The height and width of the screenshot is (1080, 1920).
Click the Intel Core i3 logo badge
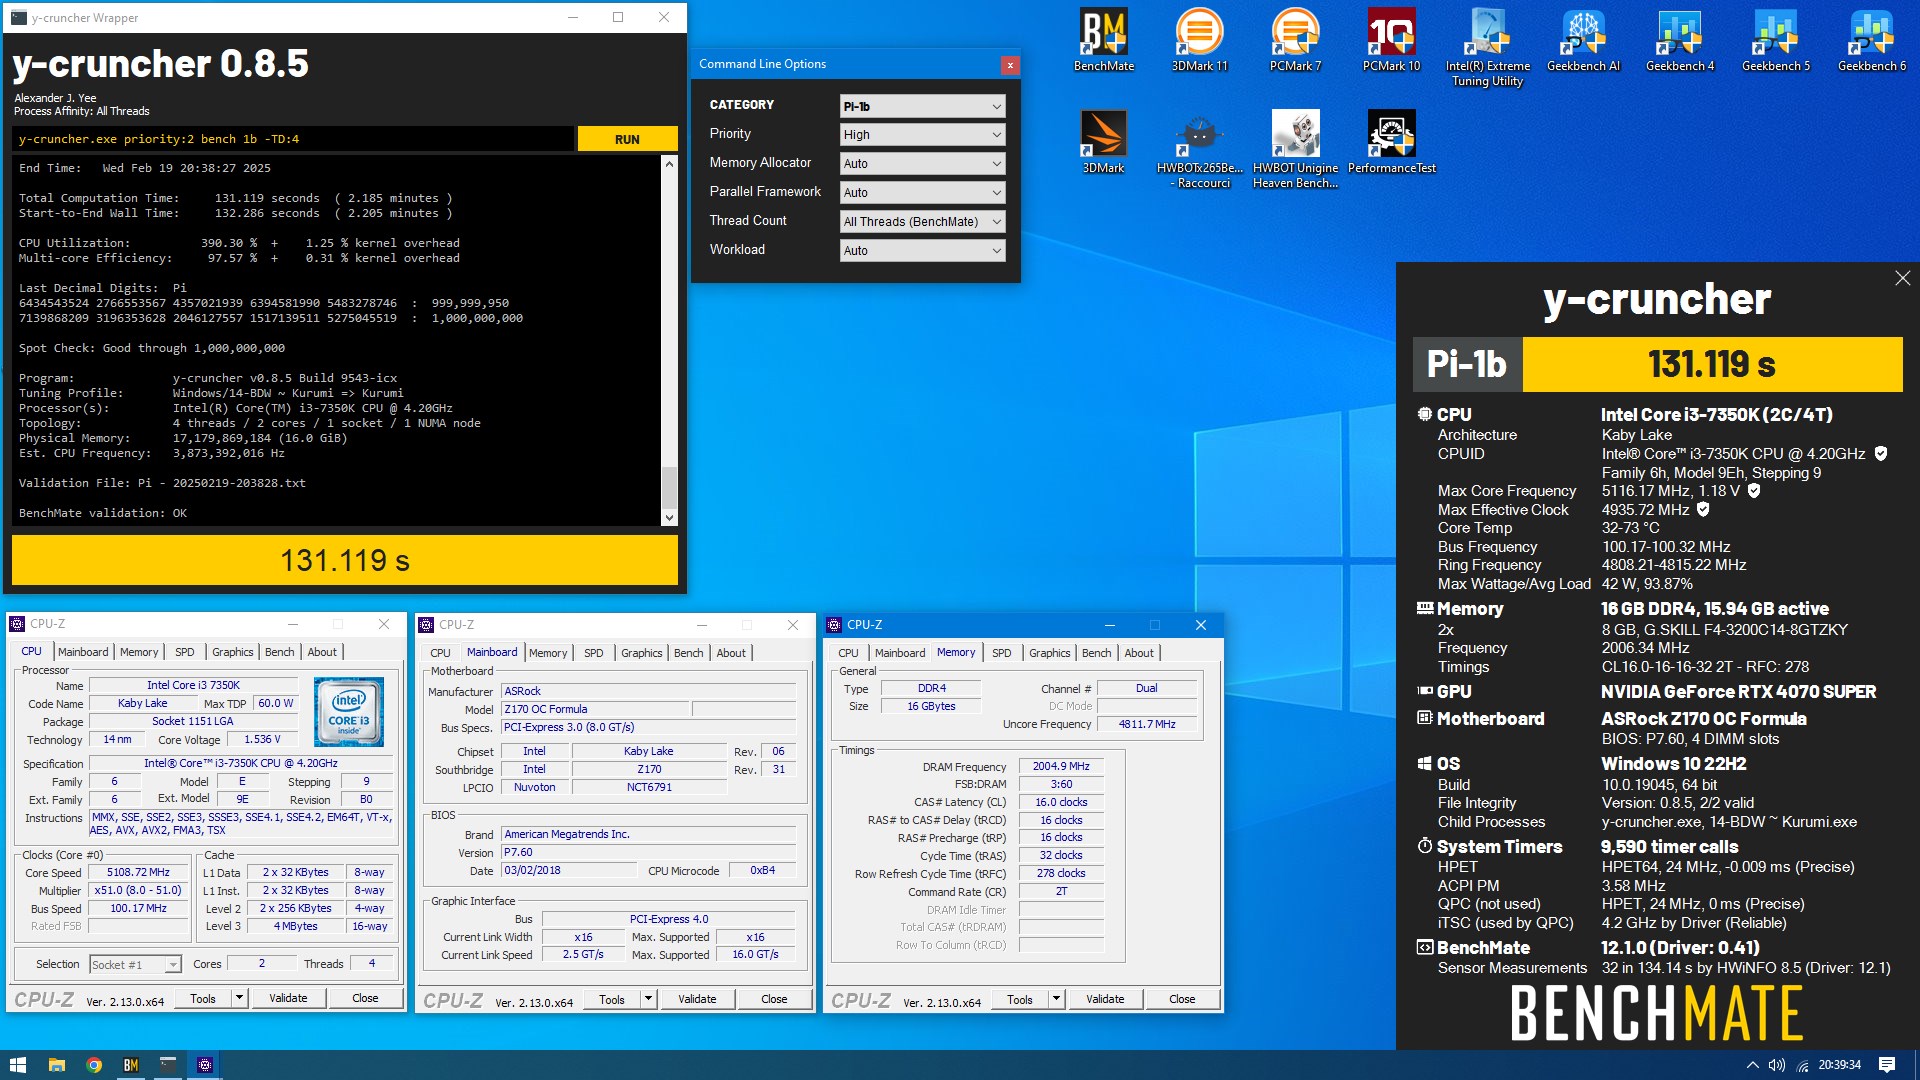(x=349, y=712)
